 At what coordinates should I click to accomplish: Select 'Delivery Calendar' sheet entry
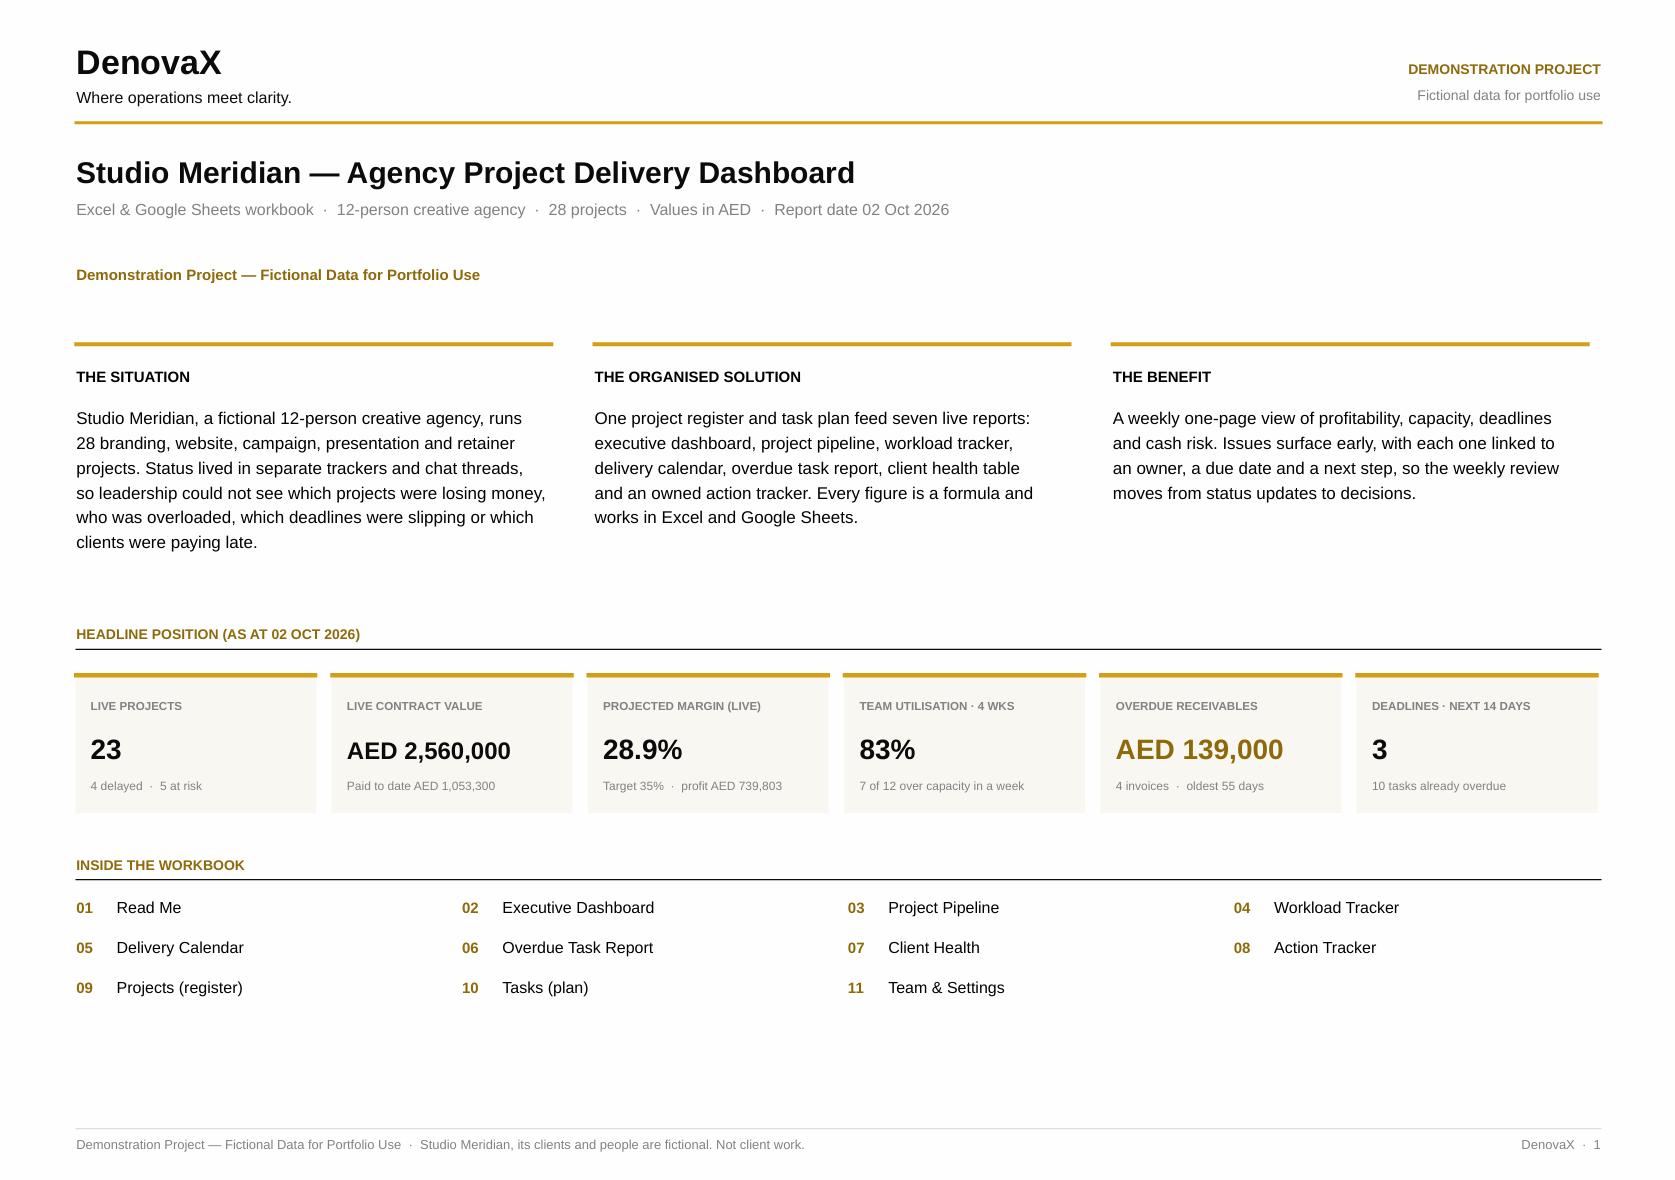click(160, 948)
